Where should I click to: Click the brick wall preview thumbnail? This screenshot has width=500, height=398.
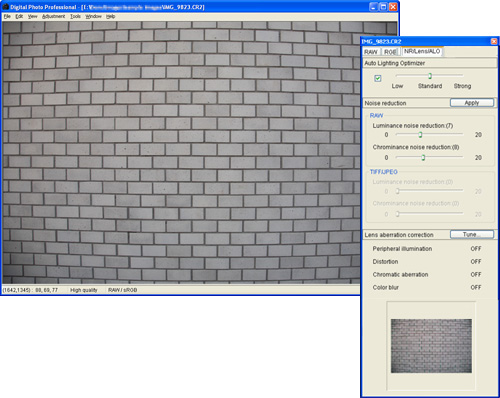(431, 346)
